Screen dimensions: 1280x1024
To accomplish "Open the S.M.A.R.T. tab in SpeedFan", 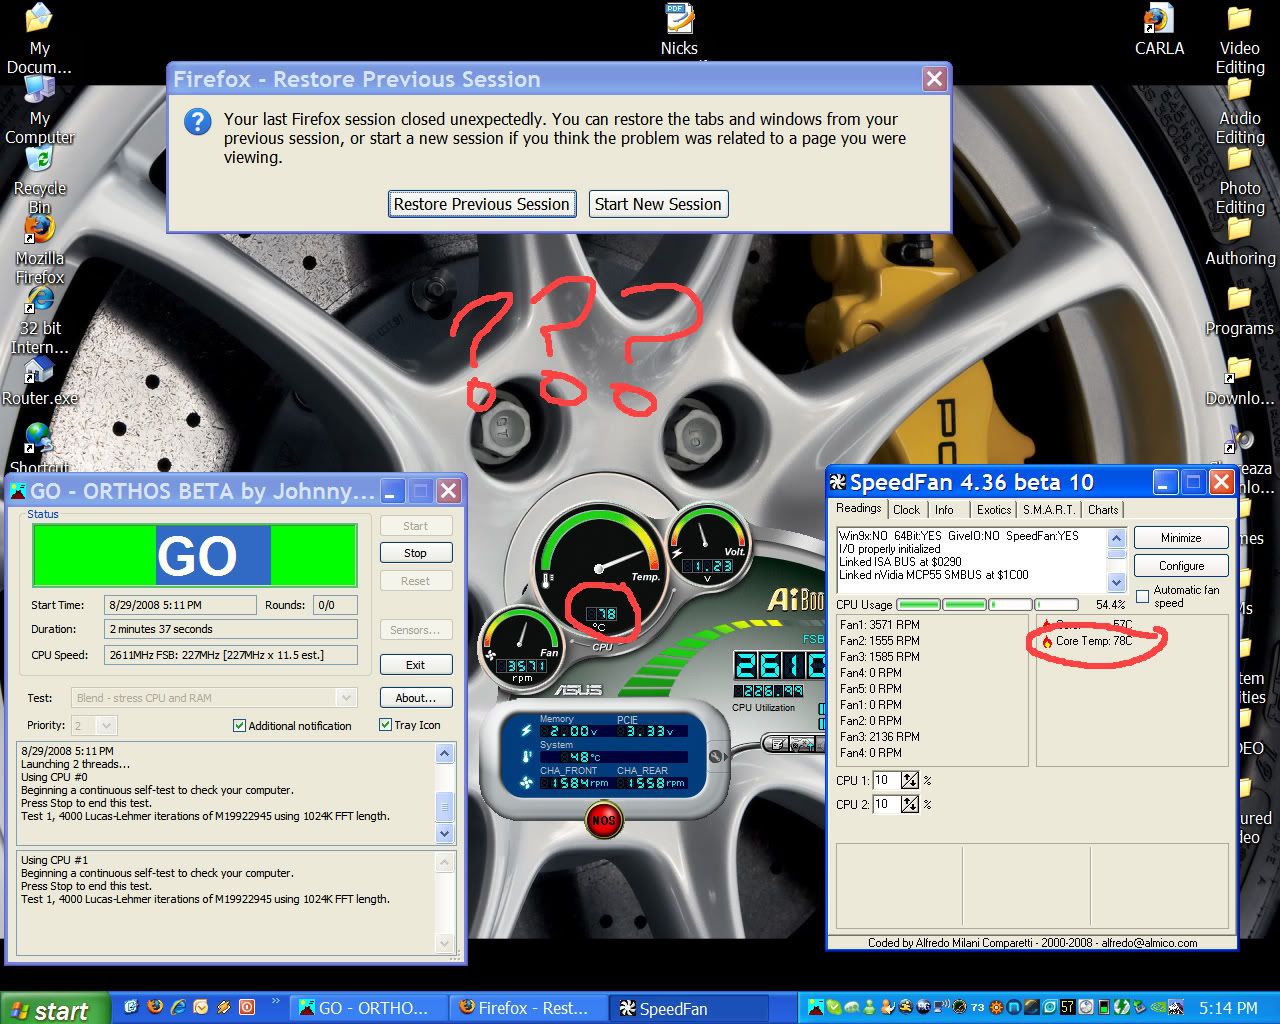I will click(1048, 510).
